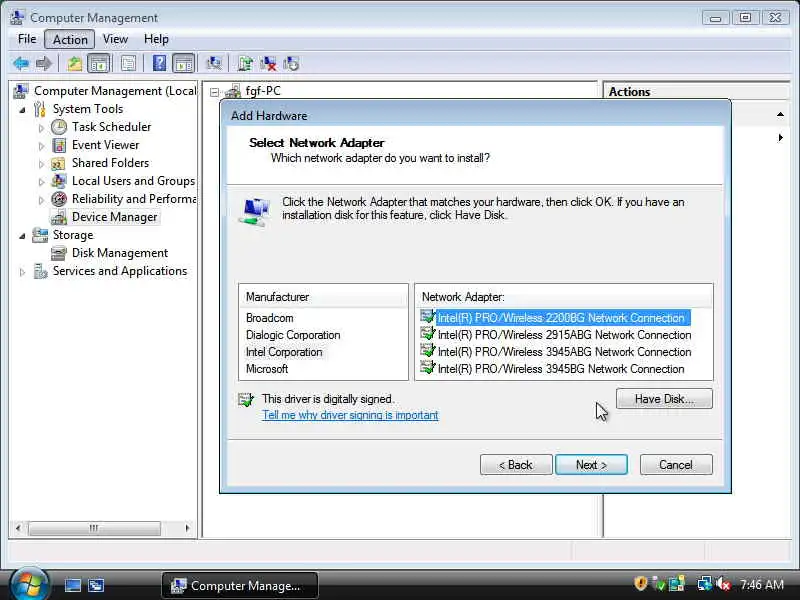The height and width of the screenshot is (600, 800).
Task: Select Task Scheduler clock icon in tree
Action: pyautogui.click(x=59, y=127)
